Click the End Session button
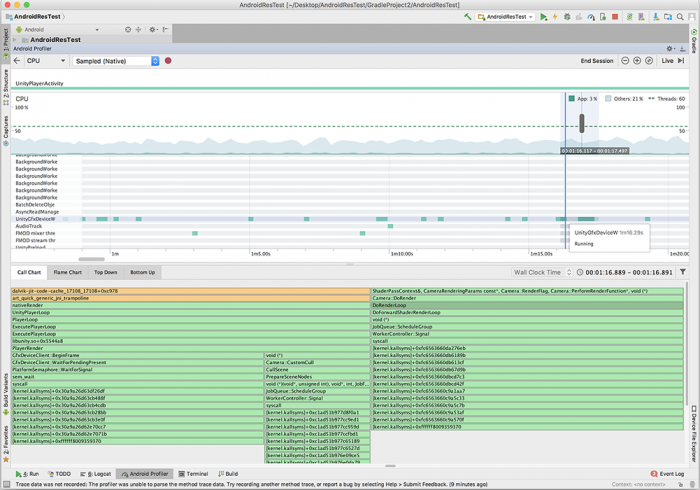Viewport: 700px width, 490px height. tap(597, 61)
